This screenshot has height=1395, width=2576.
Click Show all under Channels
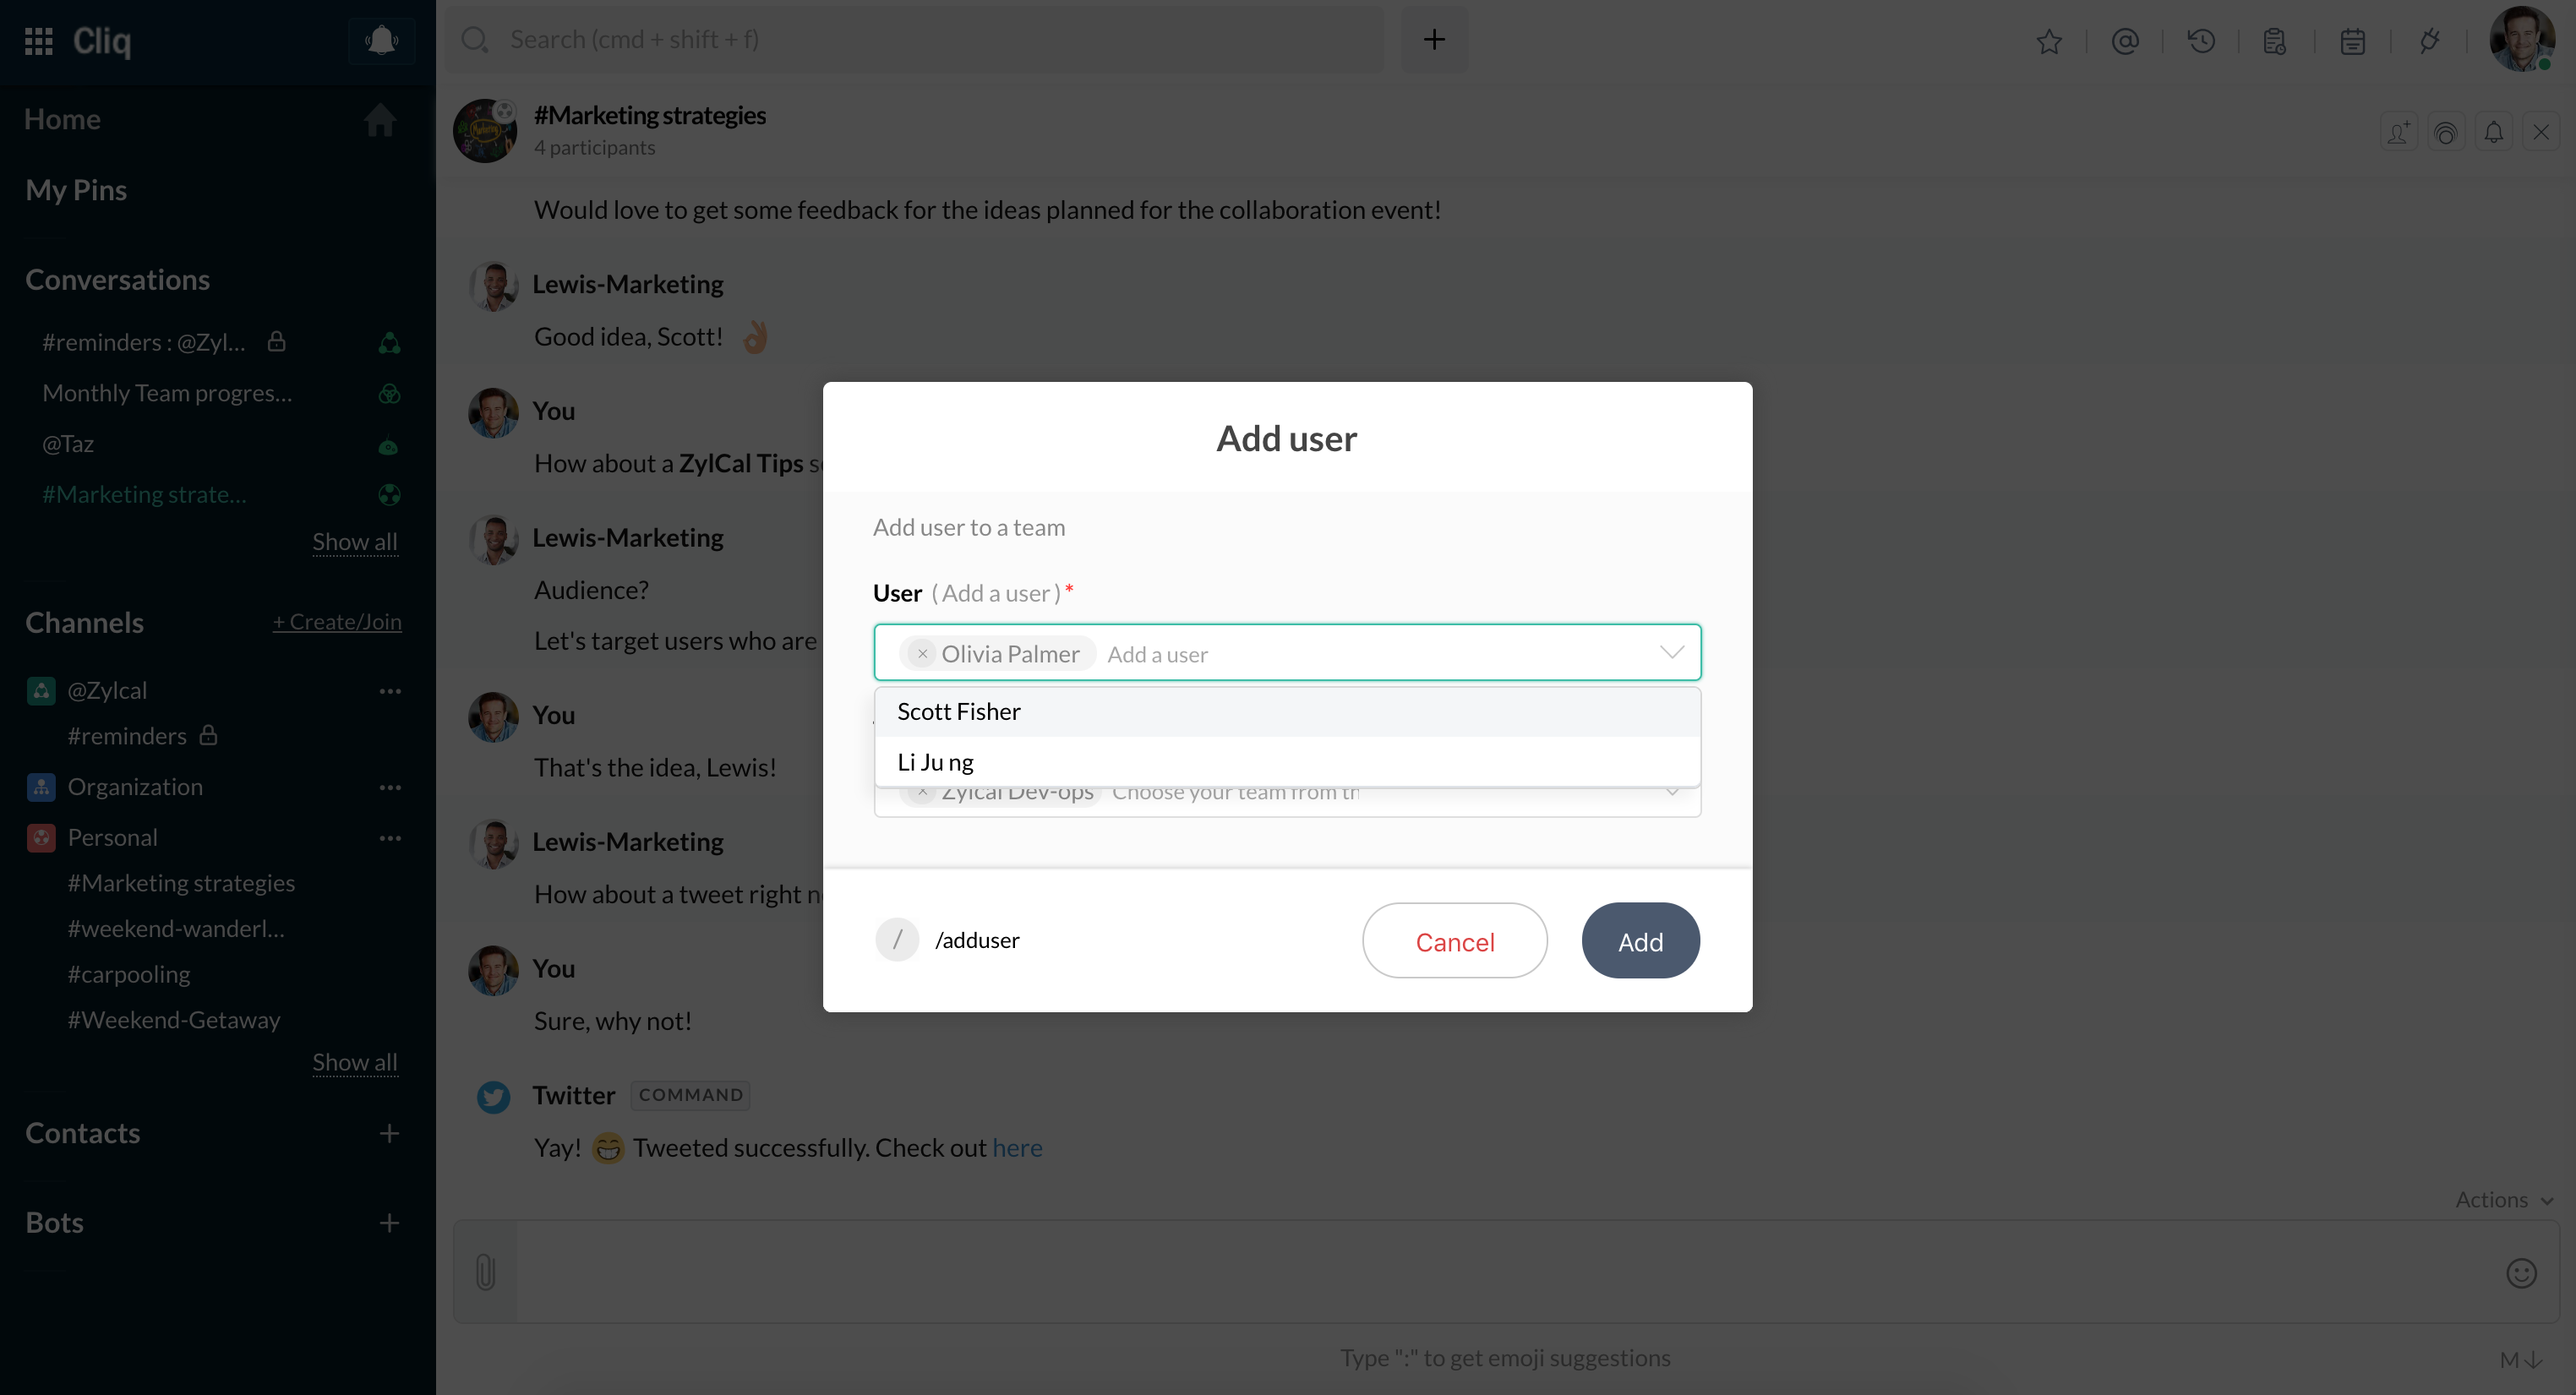pos(355,1062)
